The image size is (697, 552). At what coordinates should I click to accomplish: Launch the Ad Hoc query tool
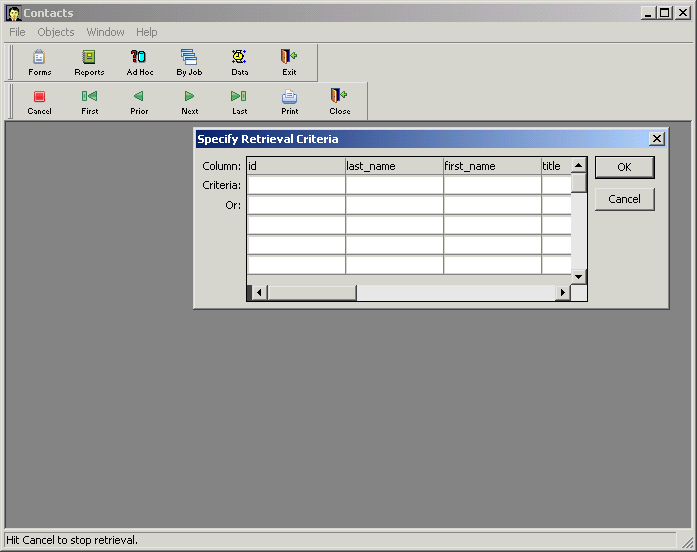(139, 63)
